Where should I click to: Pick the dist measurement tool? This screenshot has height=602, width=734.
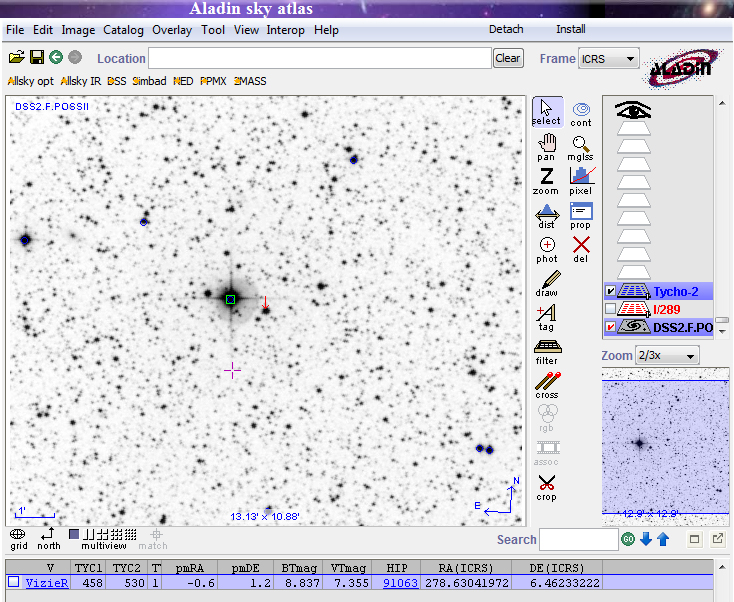tap(546, 216)
